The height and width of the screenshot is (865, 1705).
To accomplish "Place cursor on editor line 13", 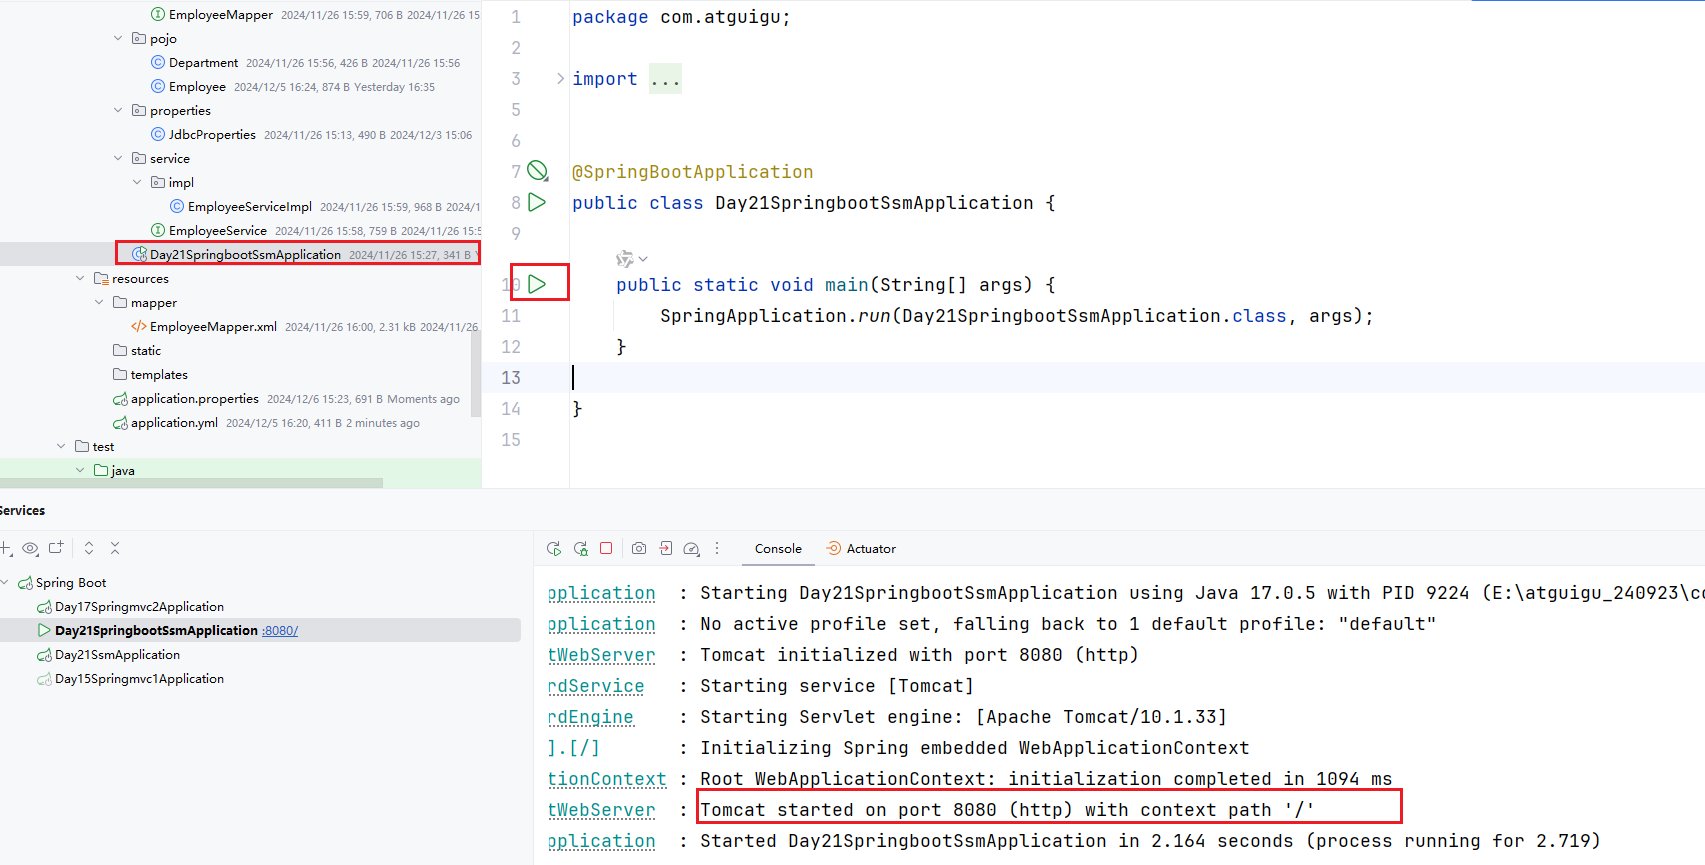I will point(1136,377).
